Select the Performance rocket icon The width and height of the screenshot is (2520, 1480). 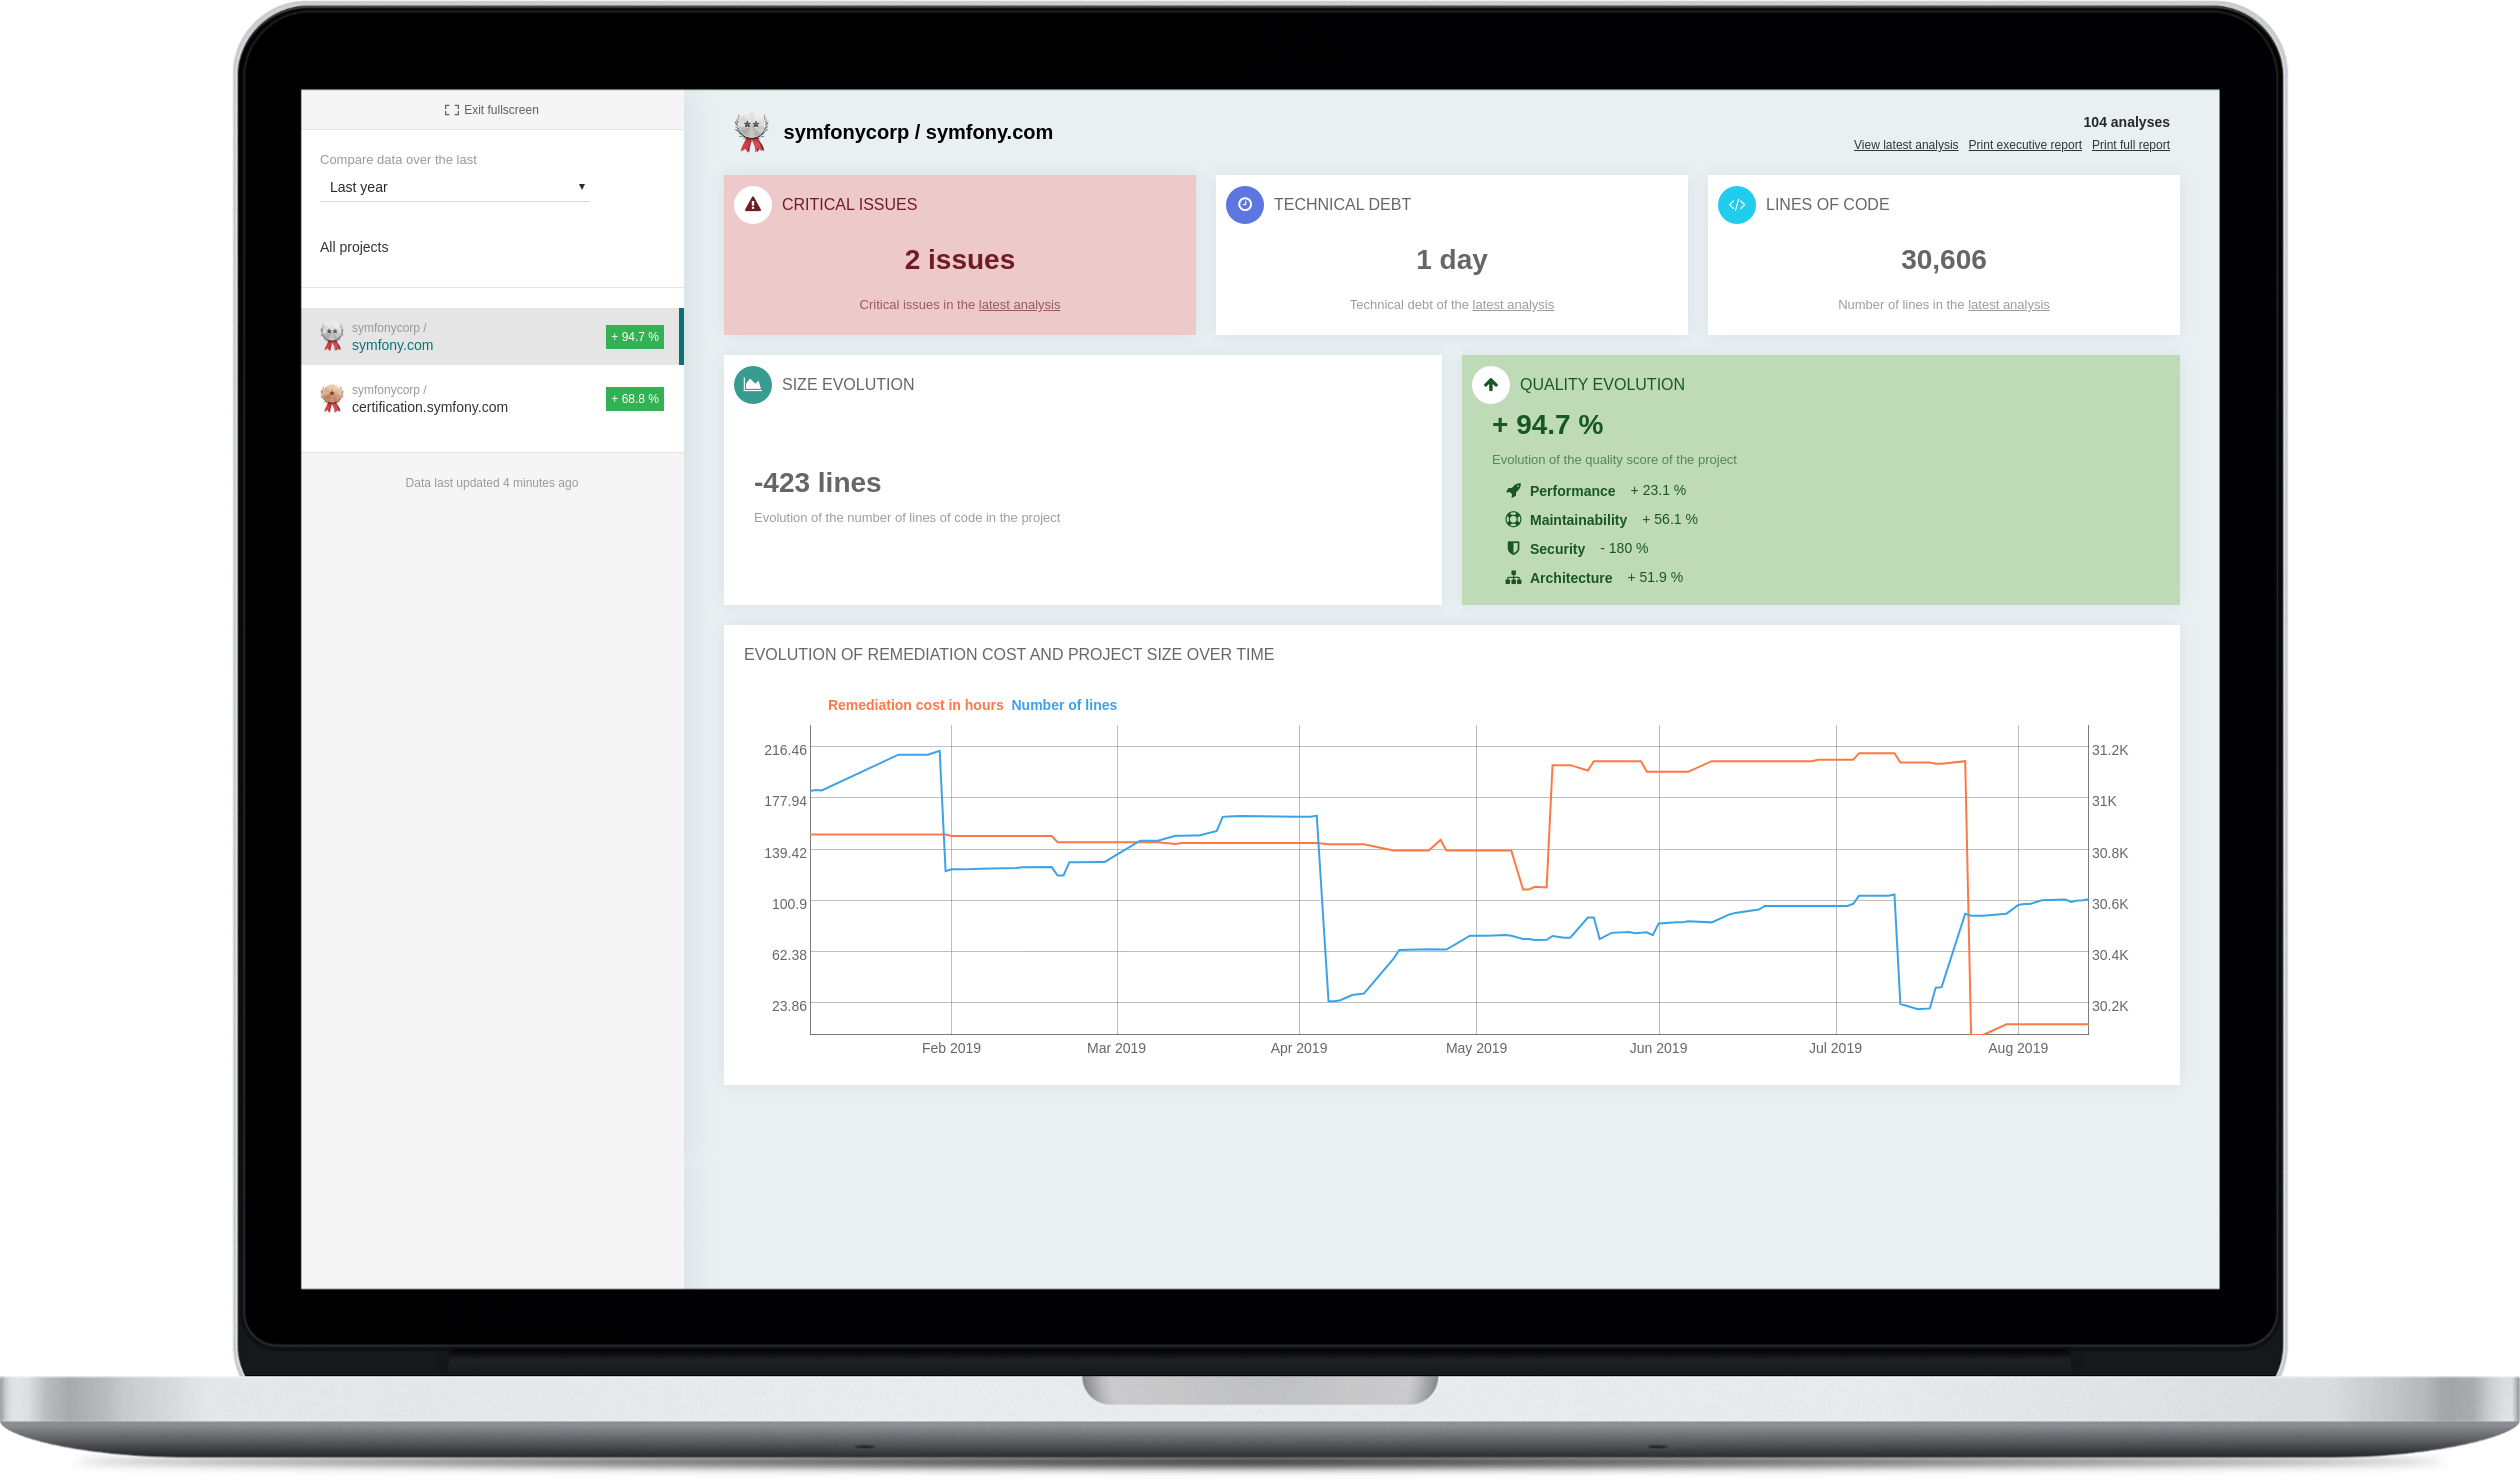pos(1512,490)
